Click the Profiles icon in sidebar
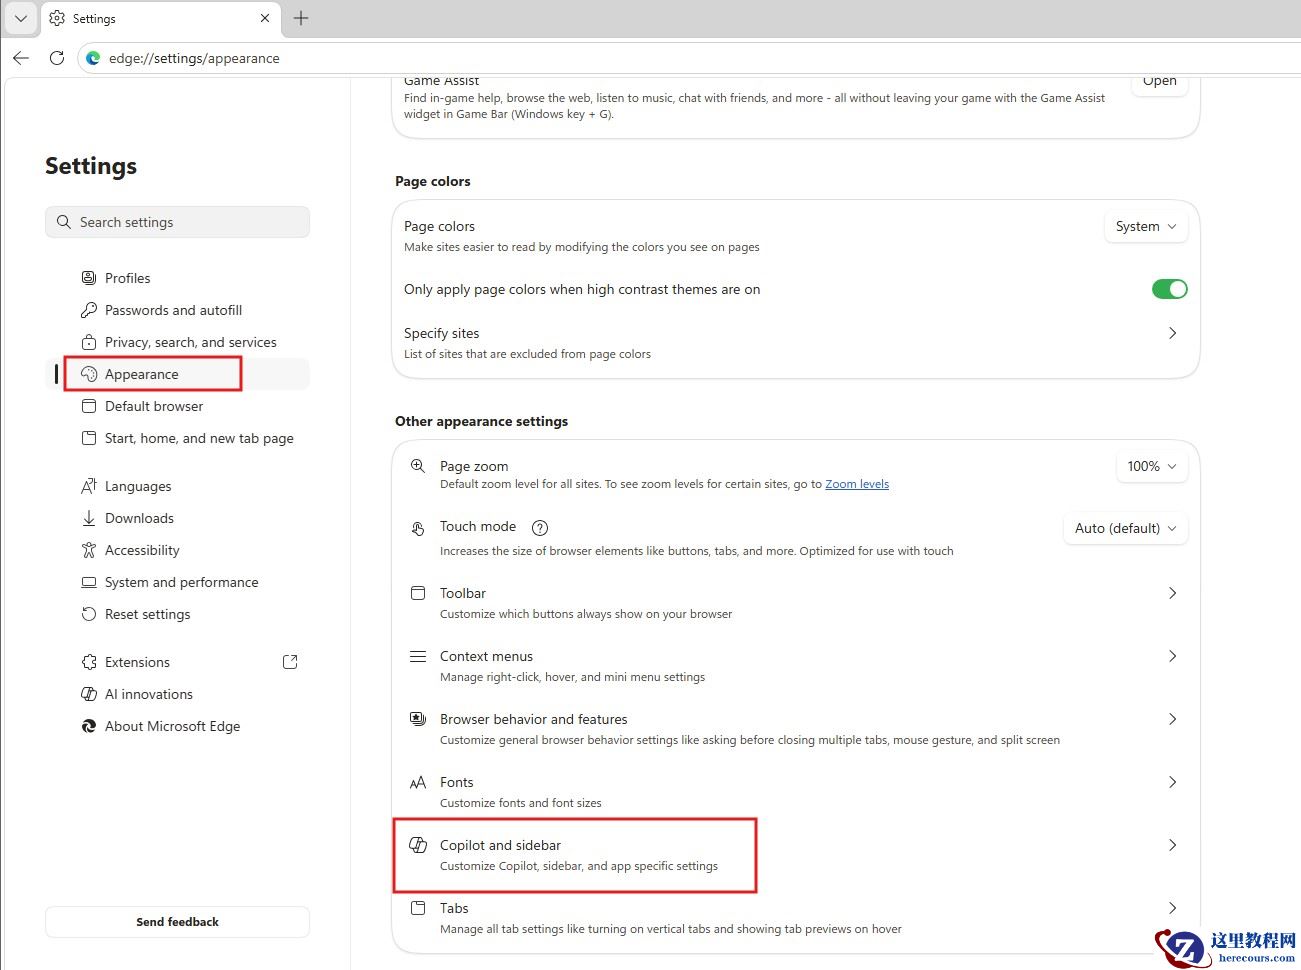This screenshot has height=970, width=1301. [x=89, y=278]
